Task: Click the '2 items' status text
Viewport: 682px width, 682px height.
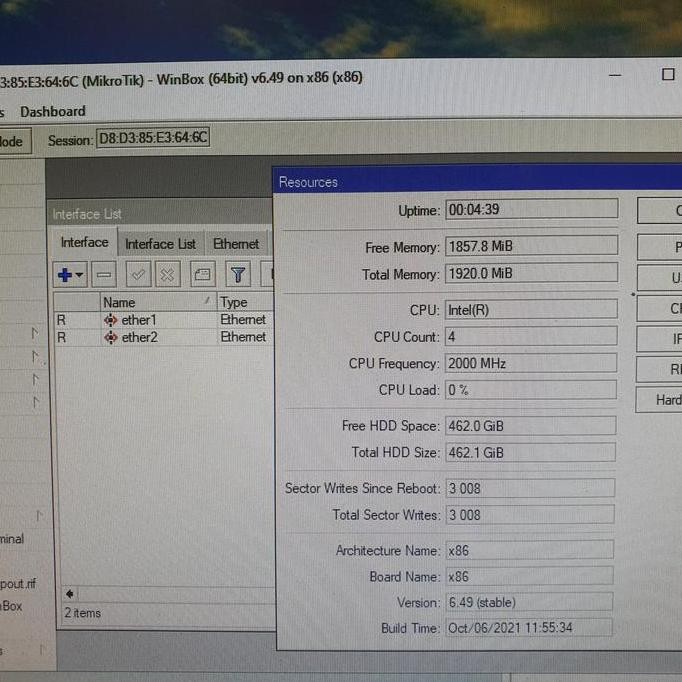Action: [83, 613]
